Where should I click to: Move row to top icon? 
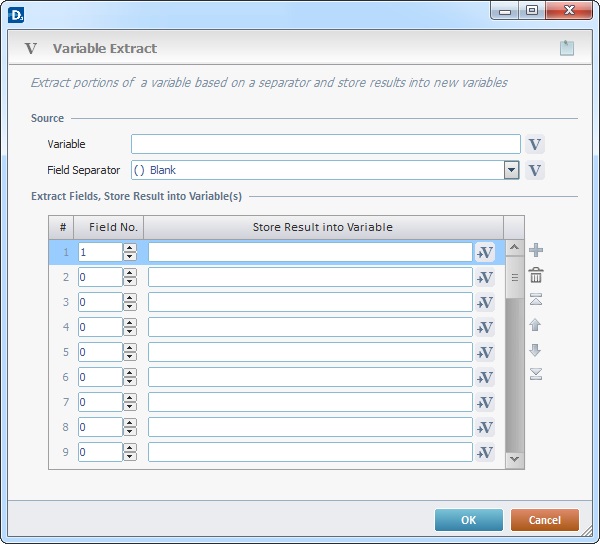point(536,300)
